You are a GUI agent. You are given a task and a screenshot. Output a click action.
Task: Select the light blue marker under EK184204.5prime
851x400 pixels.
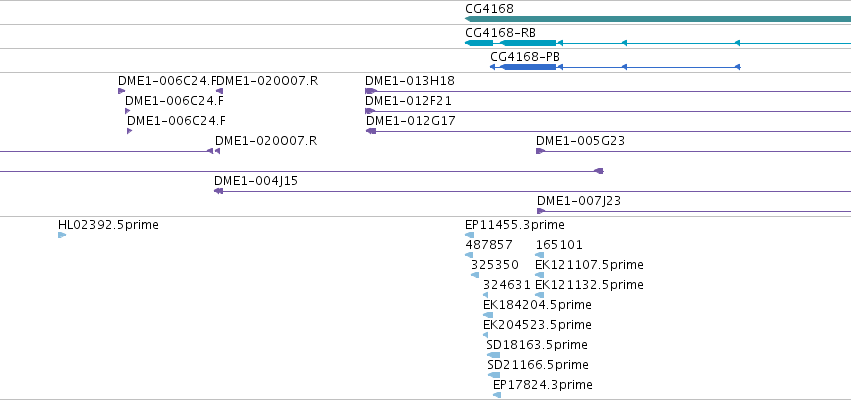tap(488, 315)
